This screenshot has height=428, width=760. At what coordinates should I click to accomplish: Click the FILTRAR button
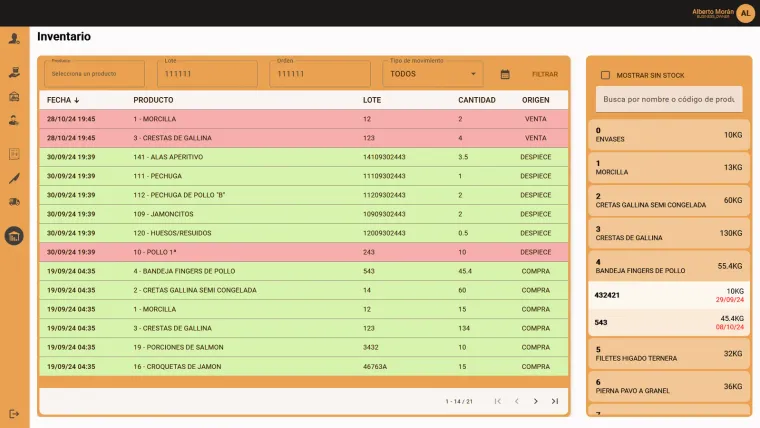(x=545, y=74)
